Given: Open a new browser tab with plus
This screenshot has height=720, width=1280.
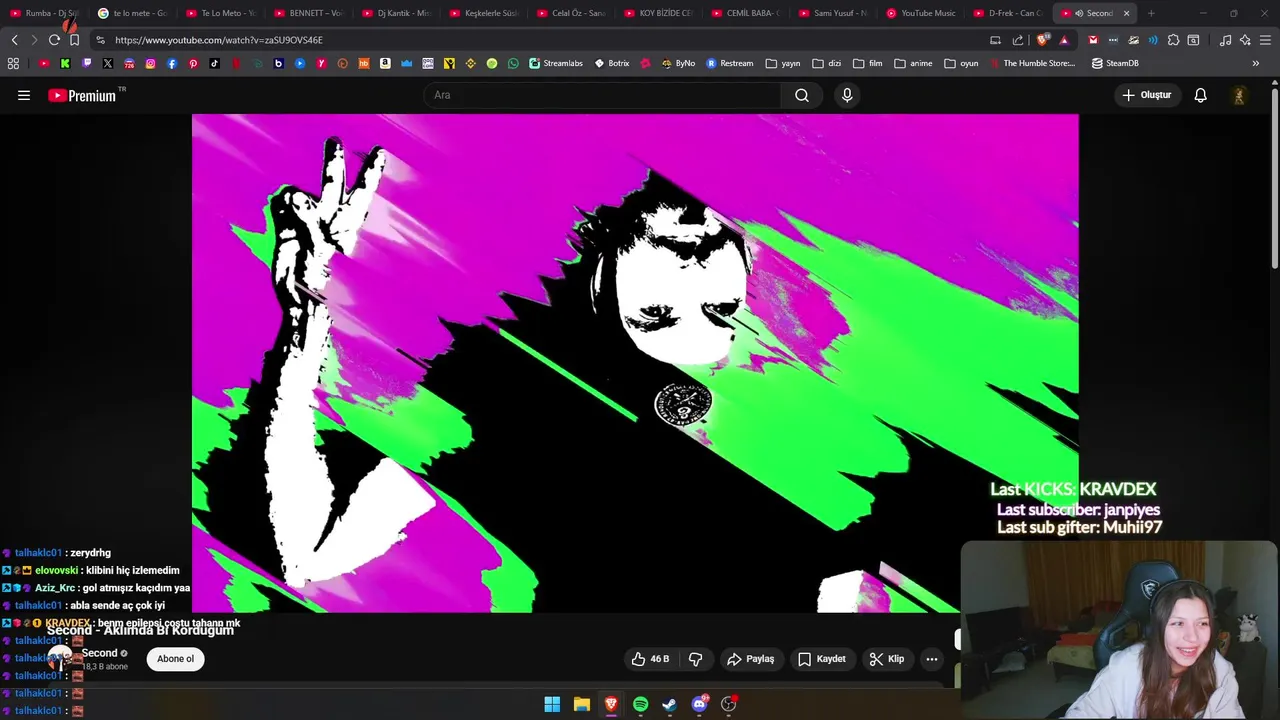Looking at the screenshot, I should (1151, 13).
